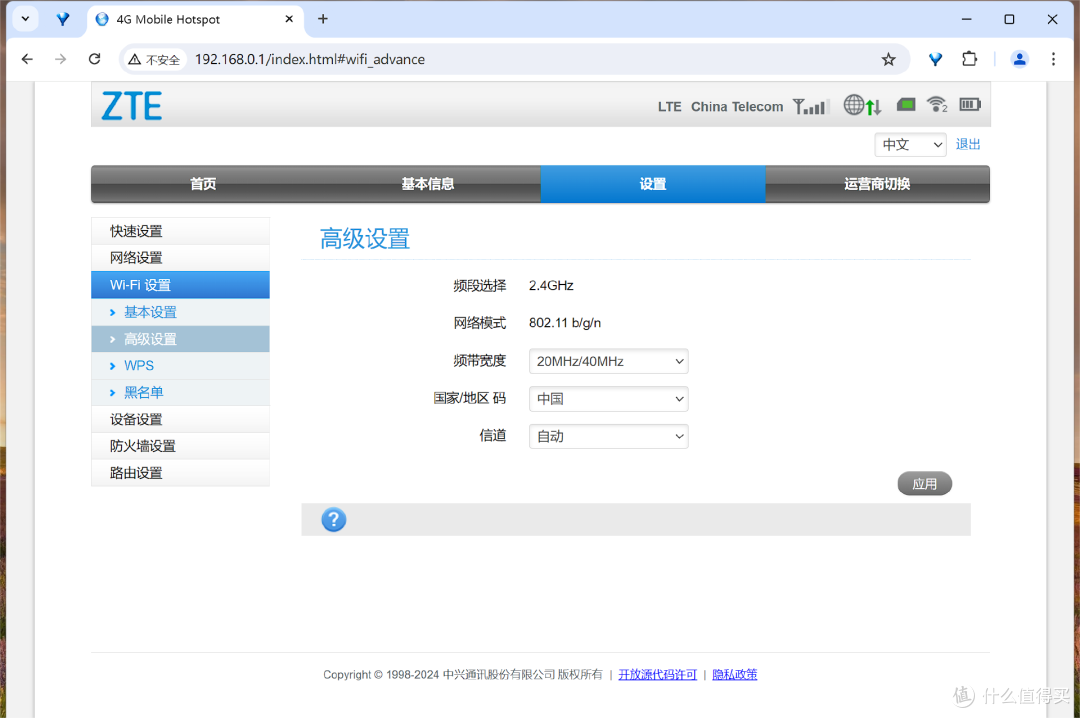The image size is (1080, 718).
Task: Open the 开放源代码许可 link
Action: [x=657, y=675]
